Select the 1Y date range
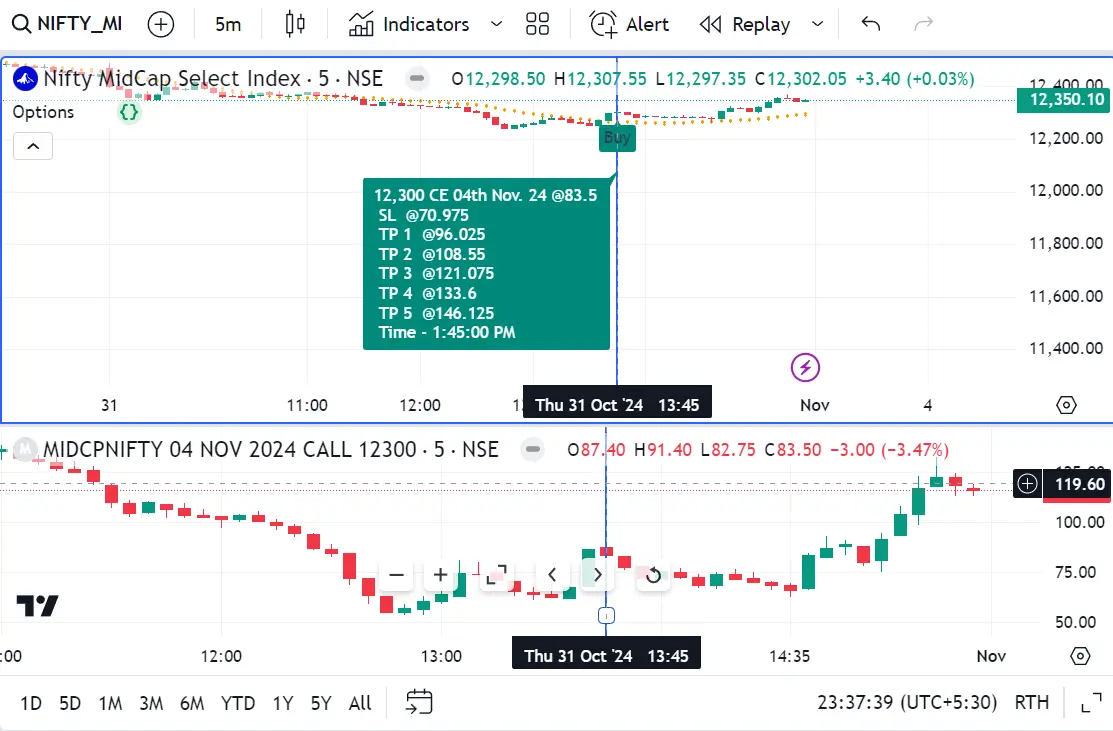1113x731 pixels. tap(283, 703)
